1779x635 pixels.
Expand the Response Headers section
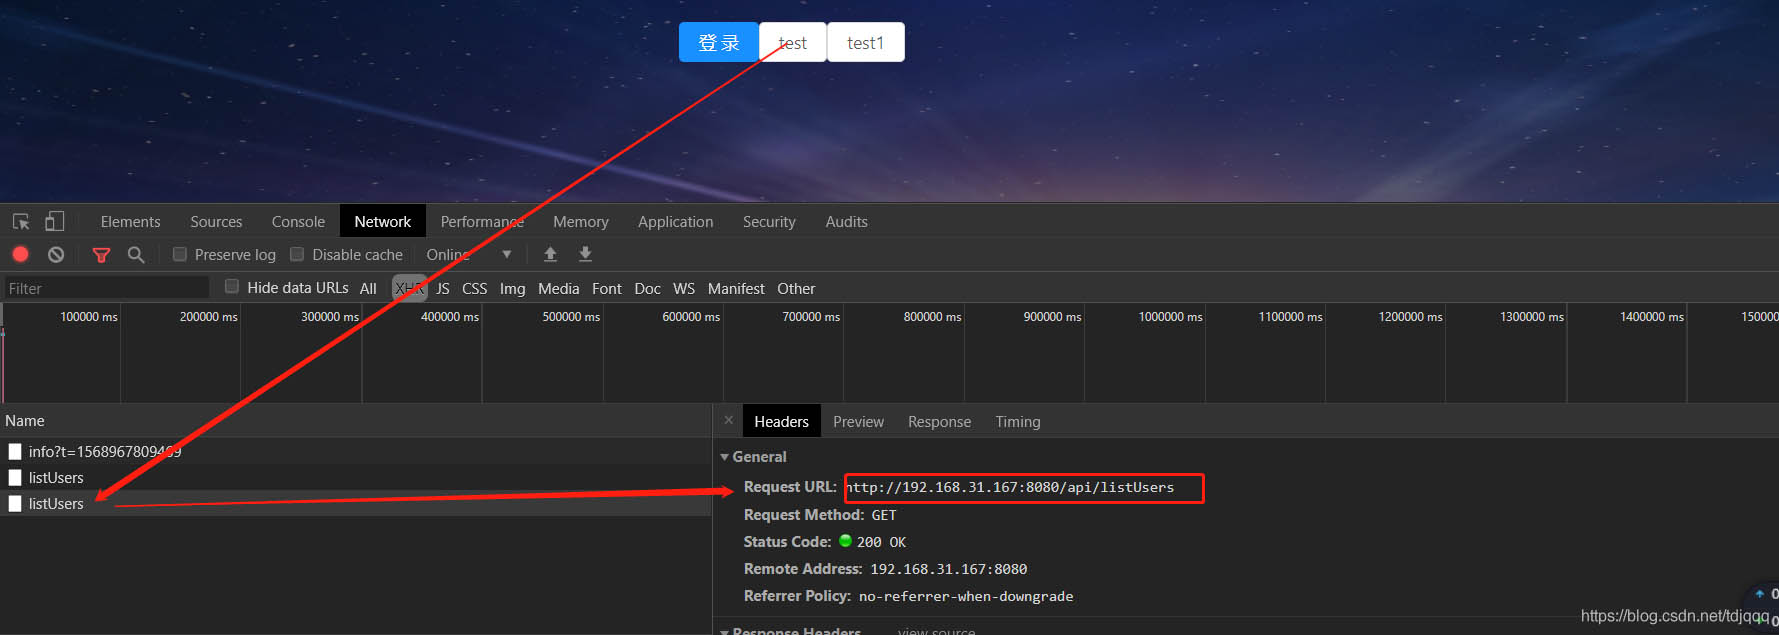tap(725, 631)
